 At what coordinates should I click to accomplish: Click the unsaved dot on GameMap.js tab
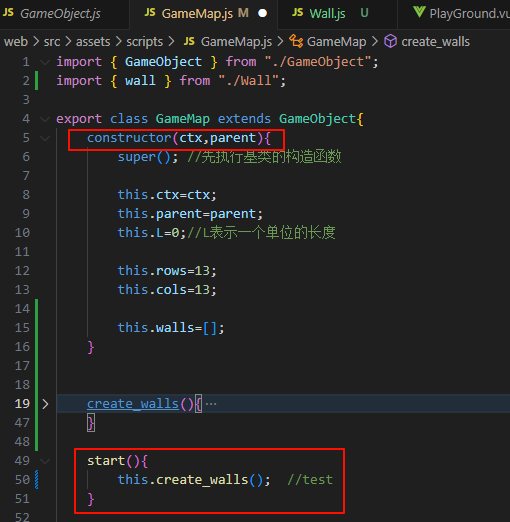(x=263, y=13)
